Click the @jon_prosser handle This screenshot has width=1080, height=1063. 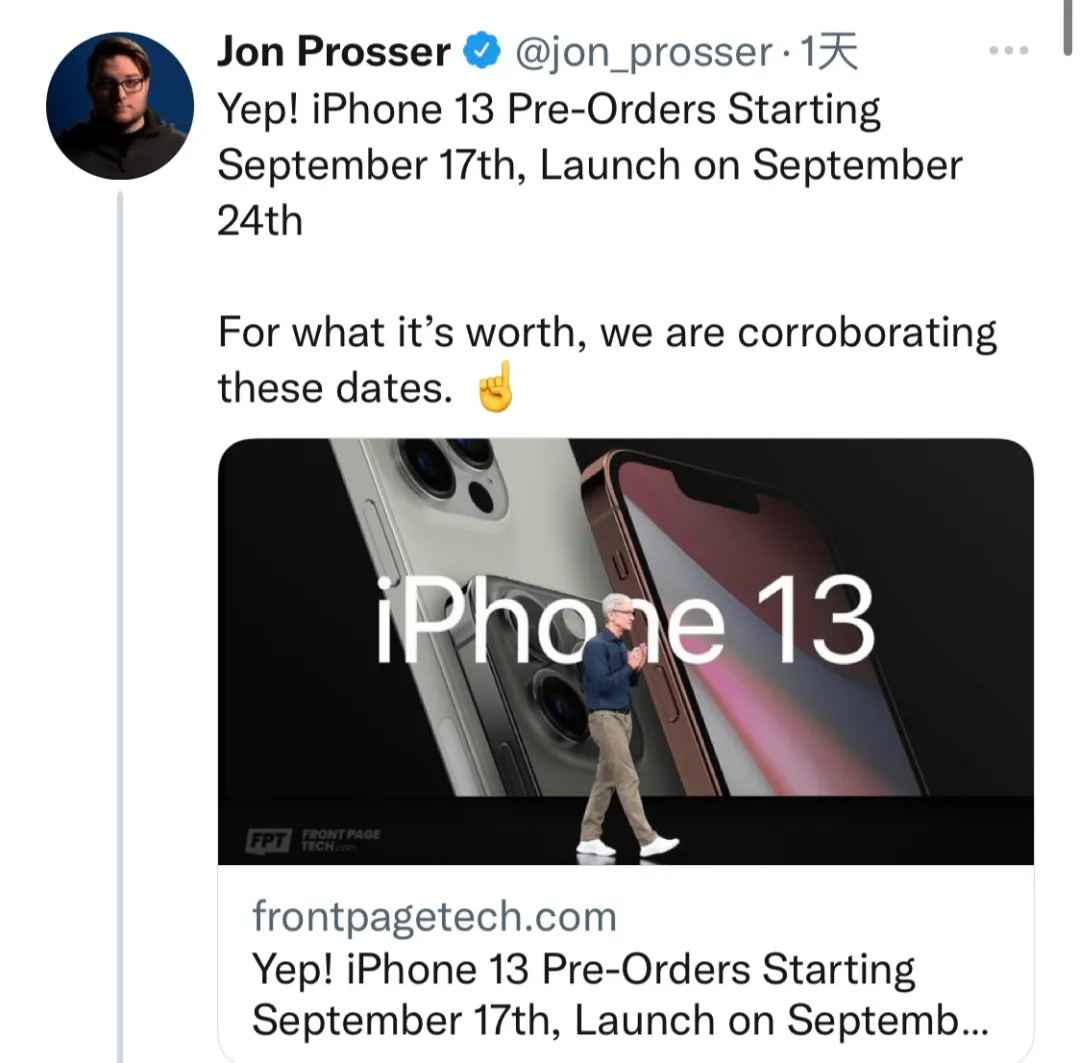(x=643, y=52)
